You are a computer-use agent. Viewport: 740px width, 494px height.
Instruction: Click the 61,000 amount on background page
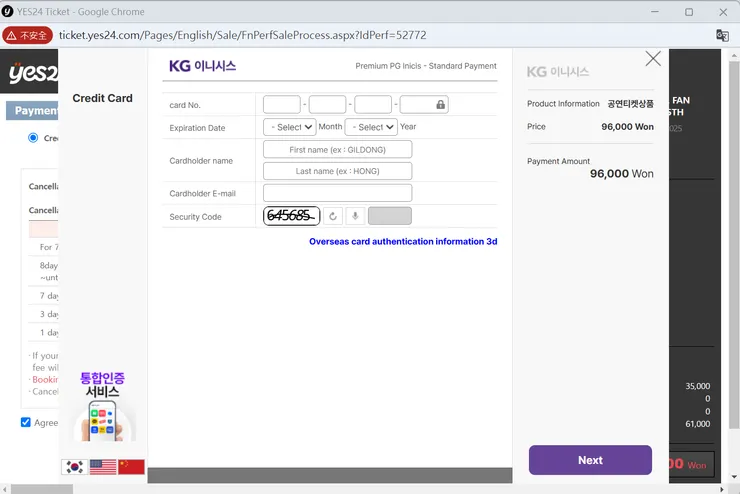click(x=698, y=424)
